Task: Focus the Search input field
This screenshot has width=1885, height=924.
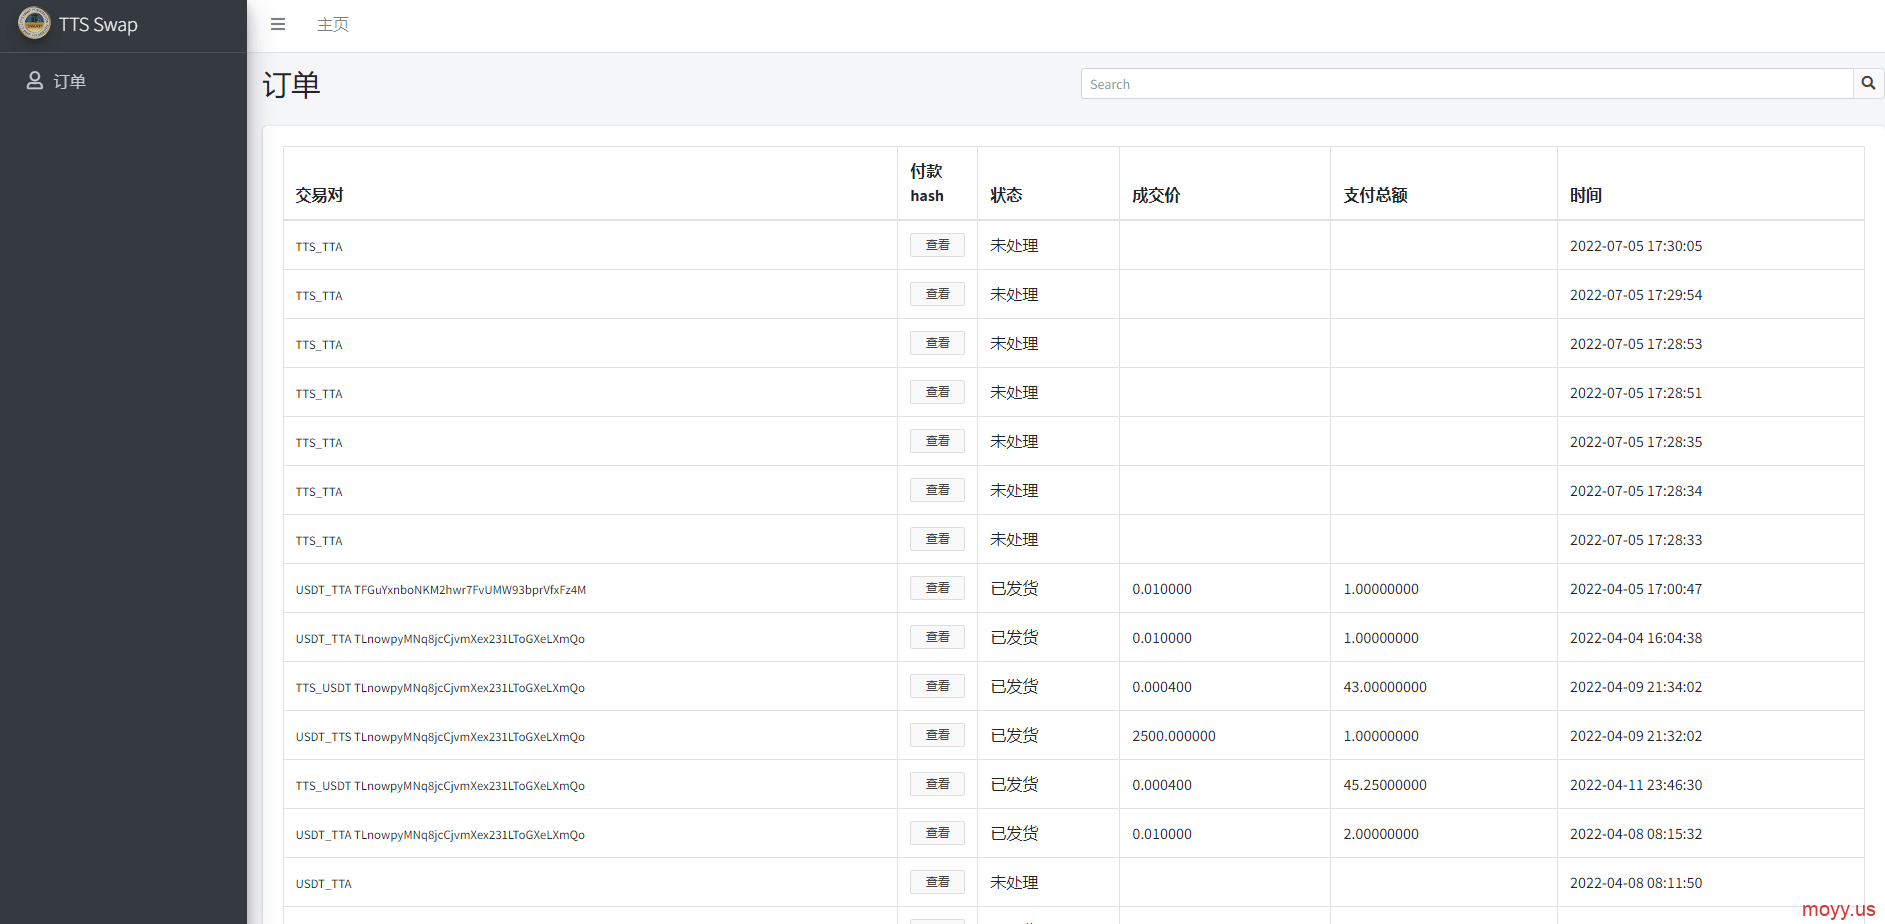Action: click(1466, 84)
